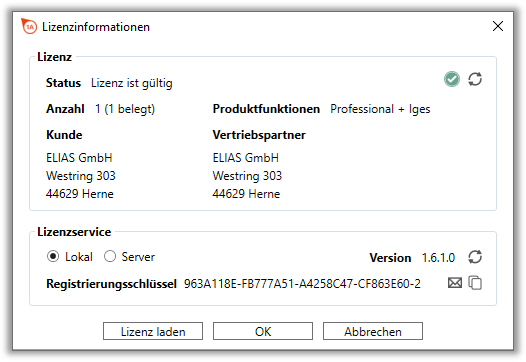Copy the registration key to clipboard
526x362 pixels.
point(475,283)
